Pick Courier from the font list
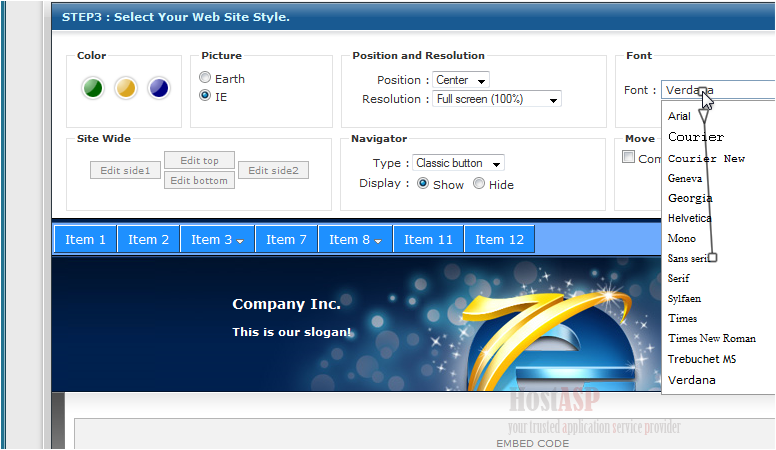Viewport: 776px width, 450px height. [696, 137]
